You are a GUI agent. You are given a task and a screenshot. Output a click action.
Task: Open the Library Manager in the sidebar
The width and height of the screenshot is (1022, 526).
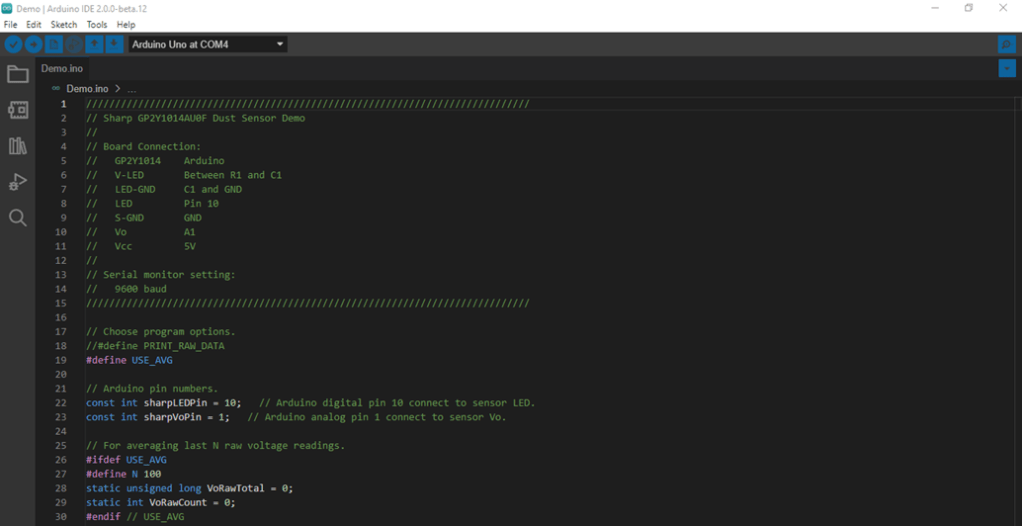17,146
